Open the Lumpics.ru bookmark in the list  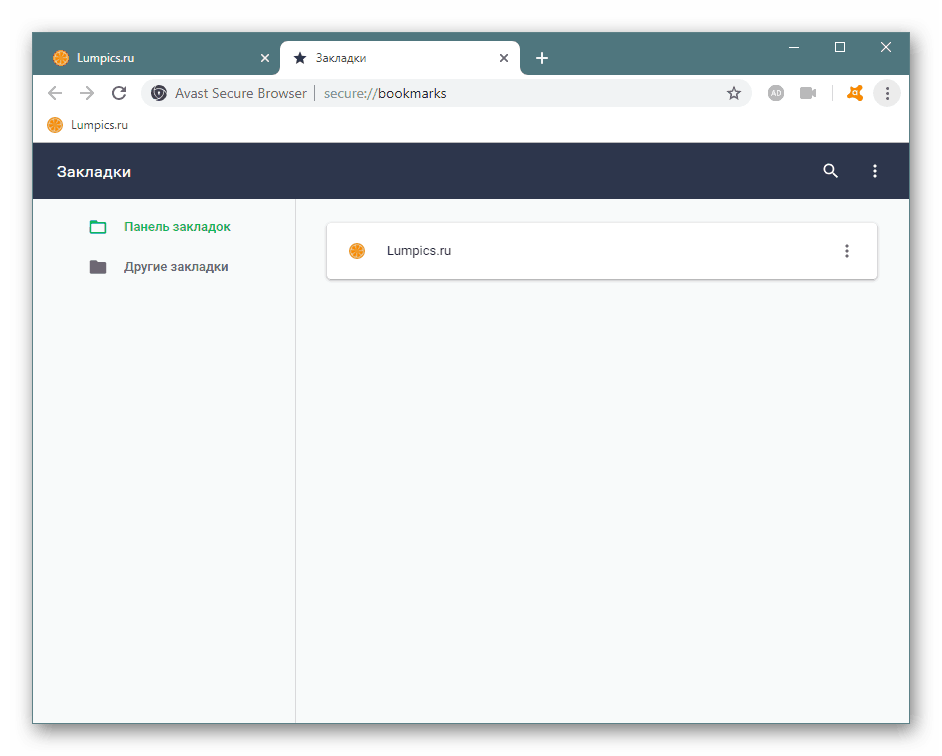pos(601,251)
